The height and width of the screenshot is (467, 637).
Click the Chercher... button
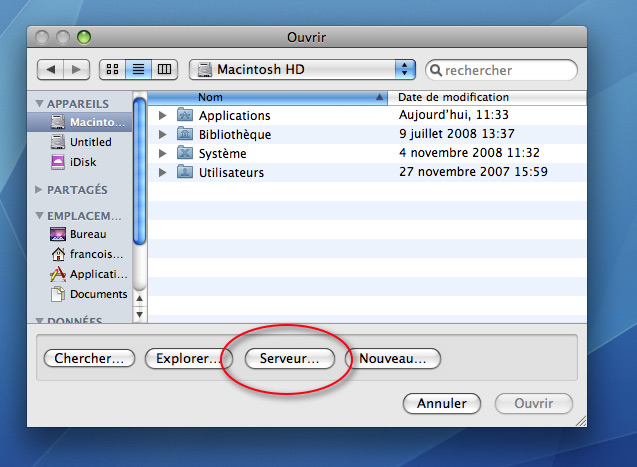(x=89, y=358)
